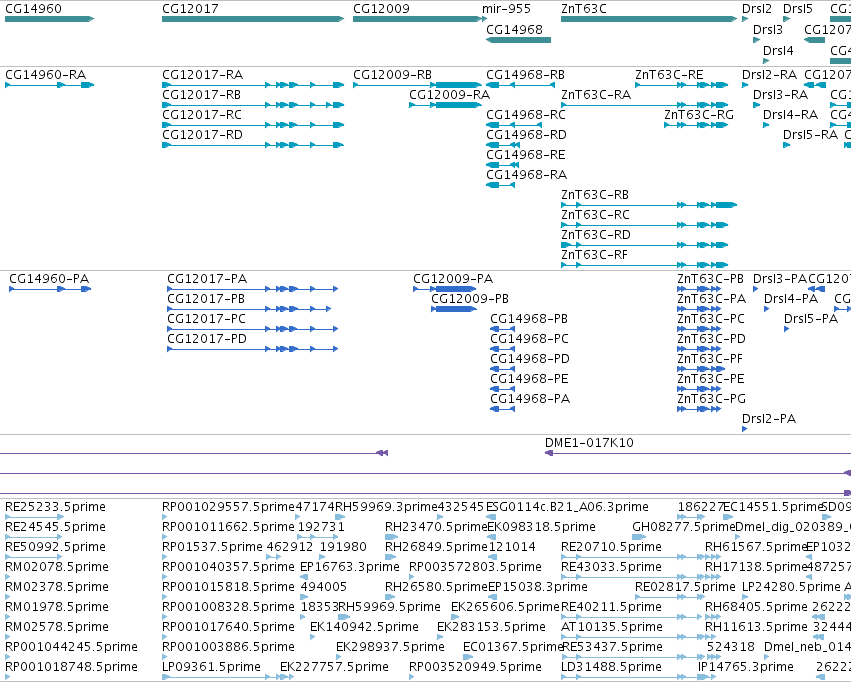
Task: Click transcript Drsl4-RA
Action: pos(790,114)
